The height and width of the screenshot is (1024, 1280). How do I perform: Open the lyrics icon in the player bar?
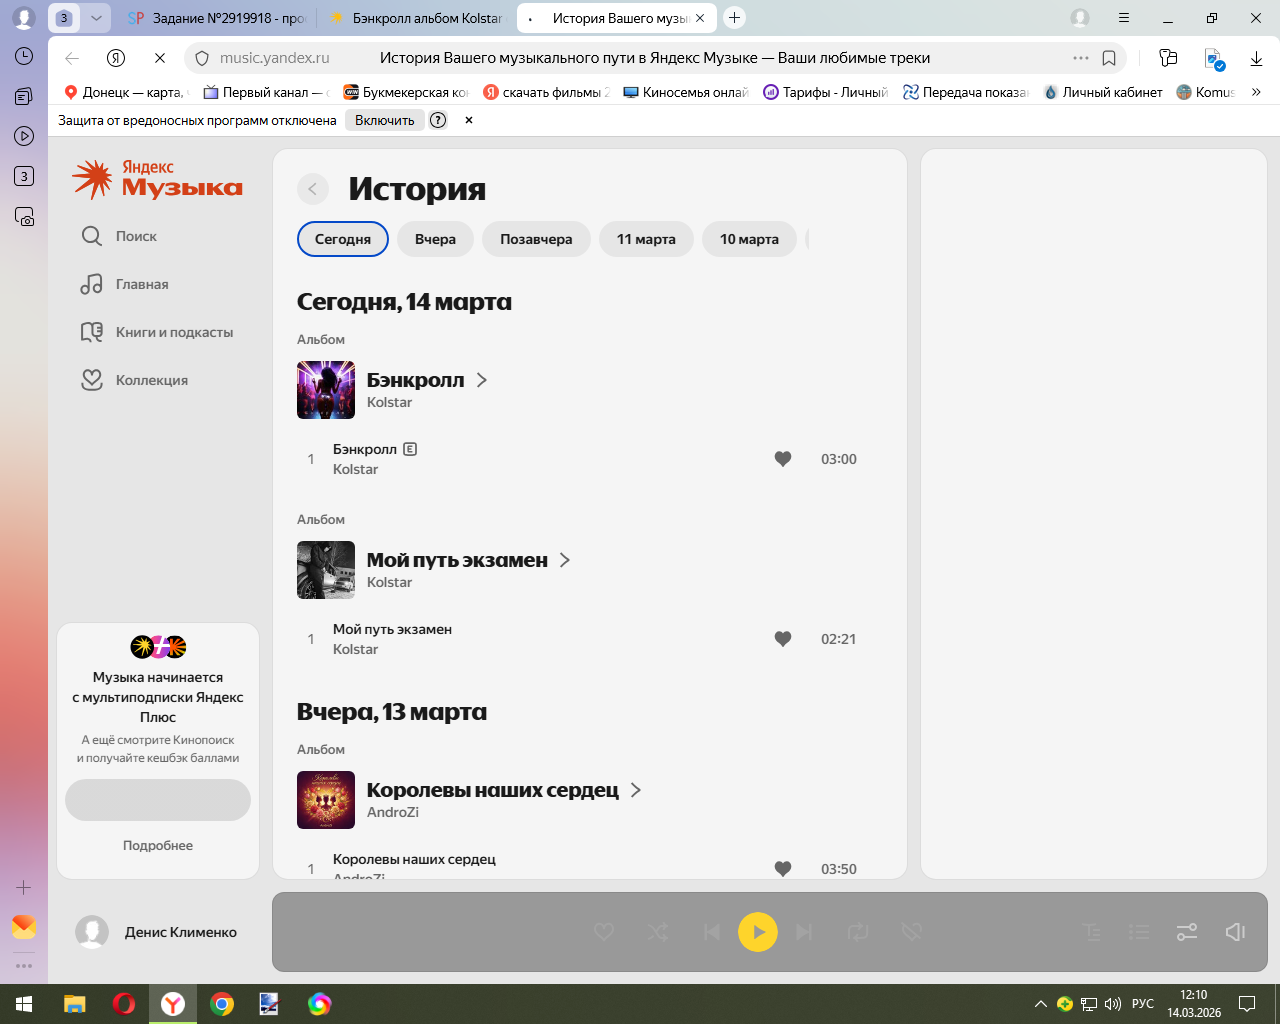pyautogui.click(x=1092, y=932)
